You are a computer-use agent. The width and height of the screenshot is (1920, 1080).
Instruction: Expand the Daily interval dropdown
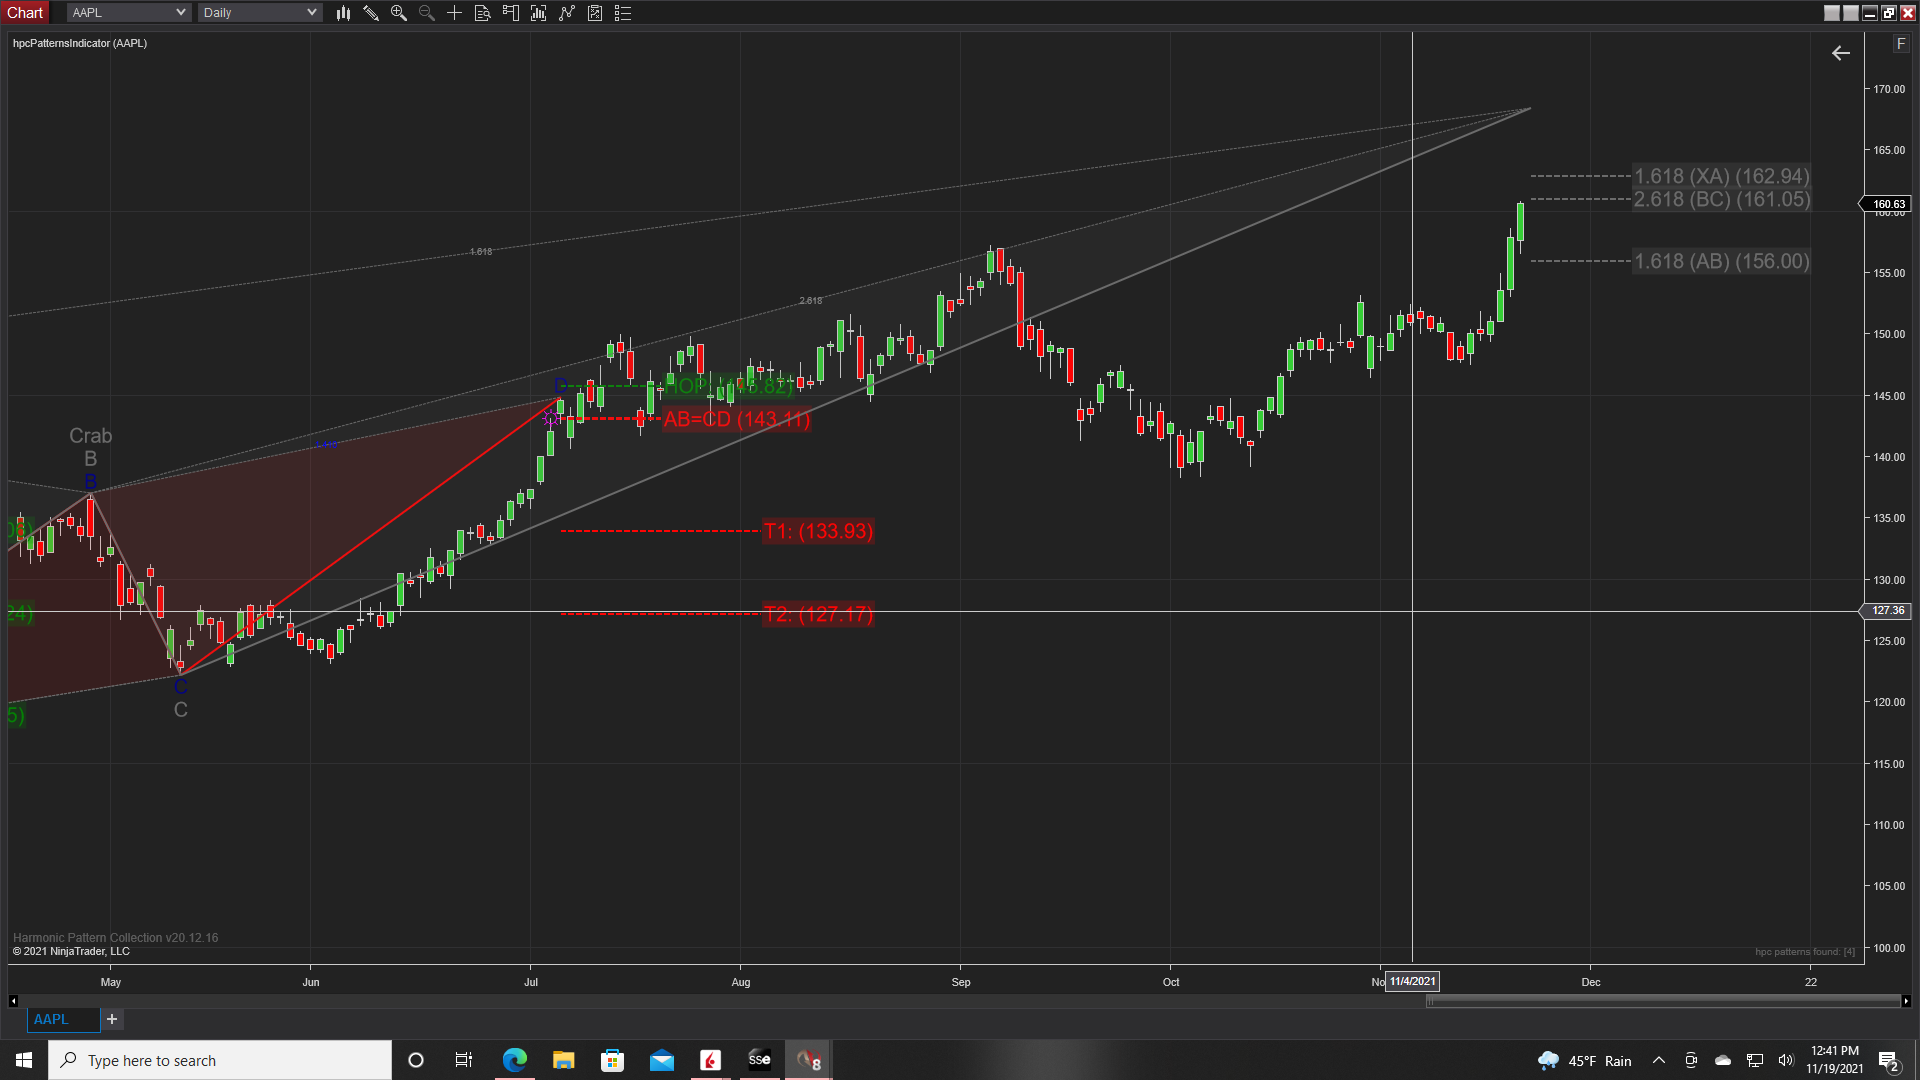coord(311,13)
